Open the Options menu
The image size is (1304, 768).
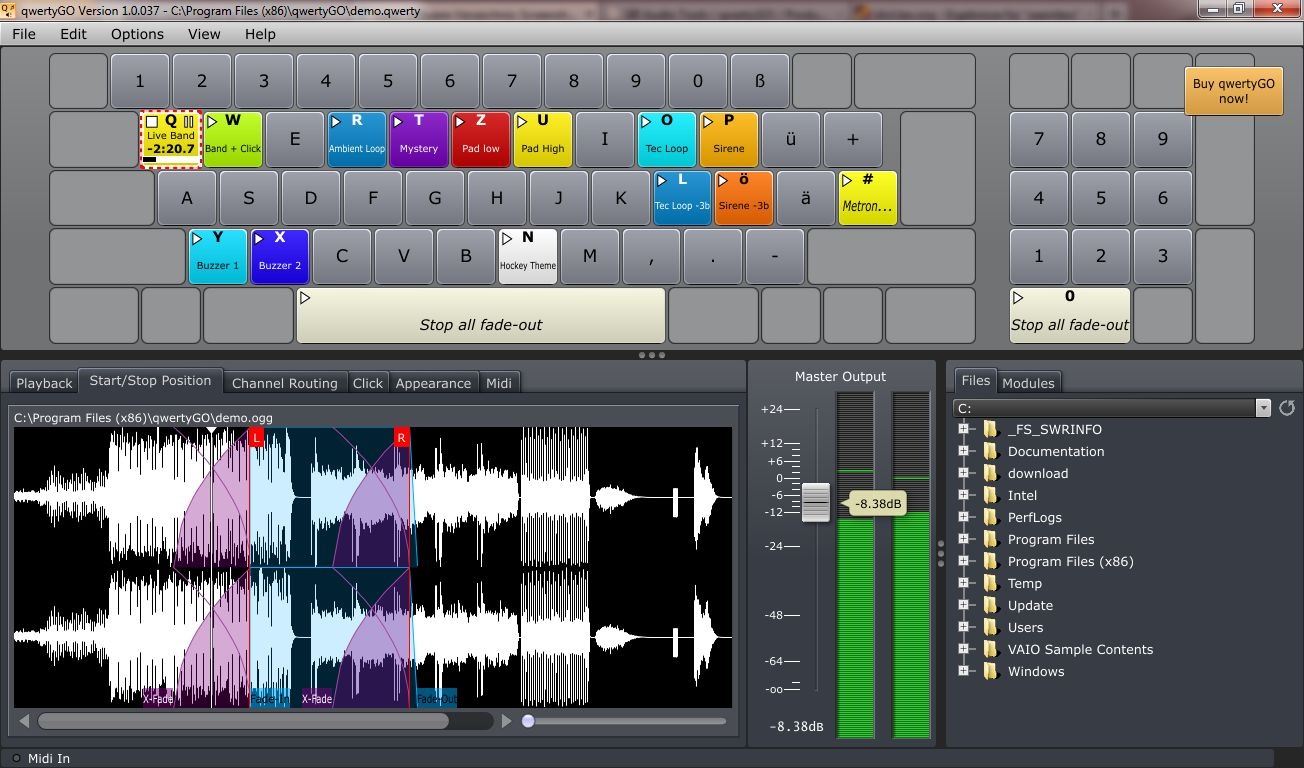coord(137,34)
